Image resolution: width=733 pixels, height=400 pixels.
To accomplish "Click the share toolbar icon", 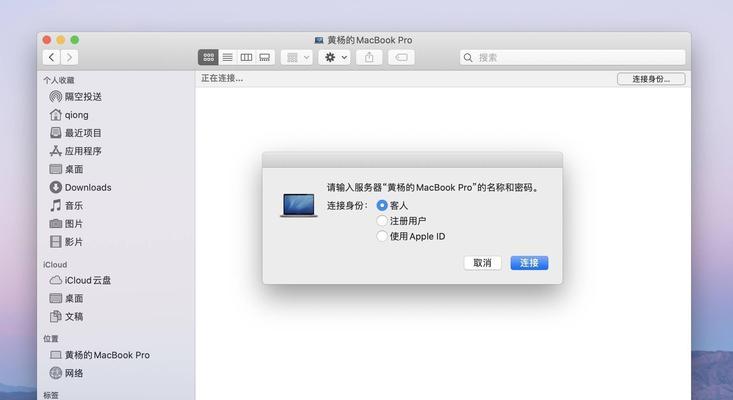I will coord(369,57).
